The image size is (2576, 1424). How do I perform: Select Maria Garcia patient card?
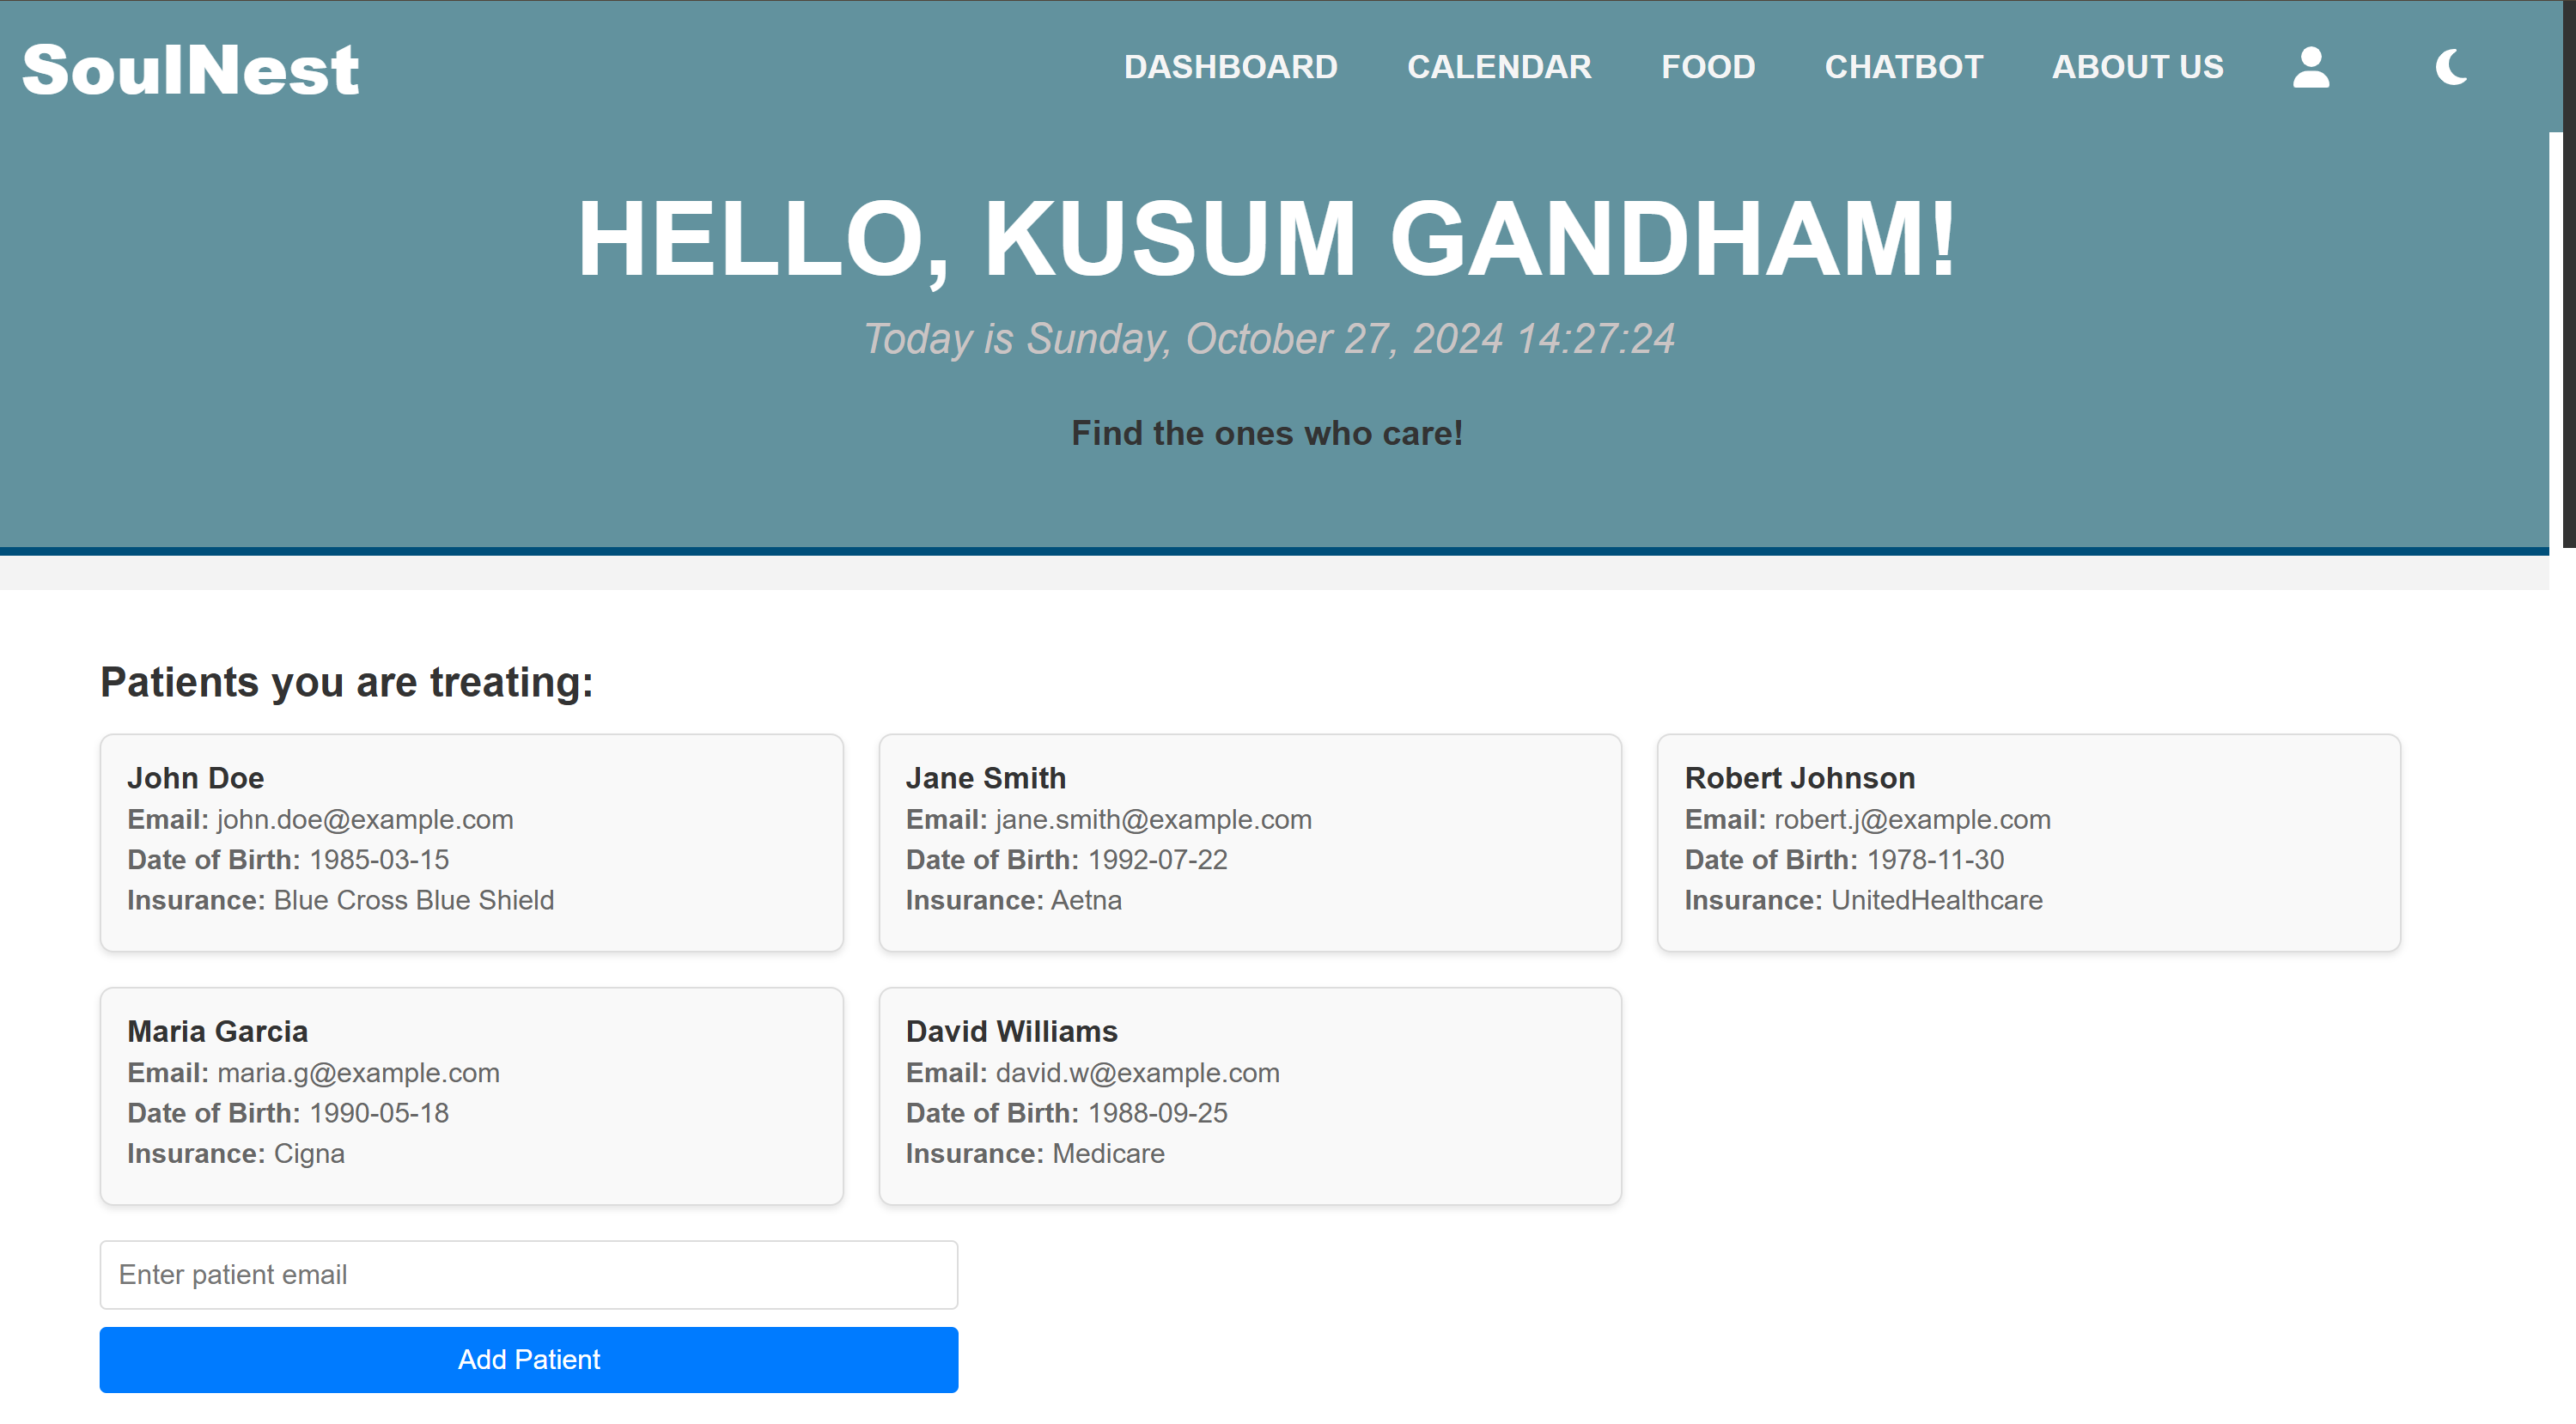coord(471,1095)
